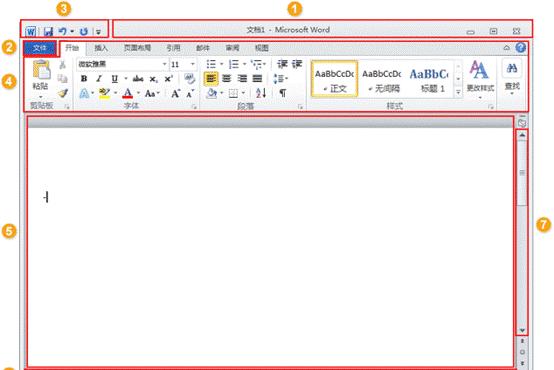The image size is (554, 370).
Task: Grow the font size
Action: pos(176,93)
